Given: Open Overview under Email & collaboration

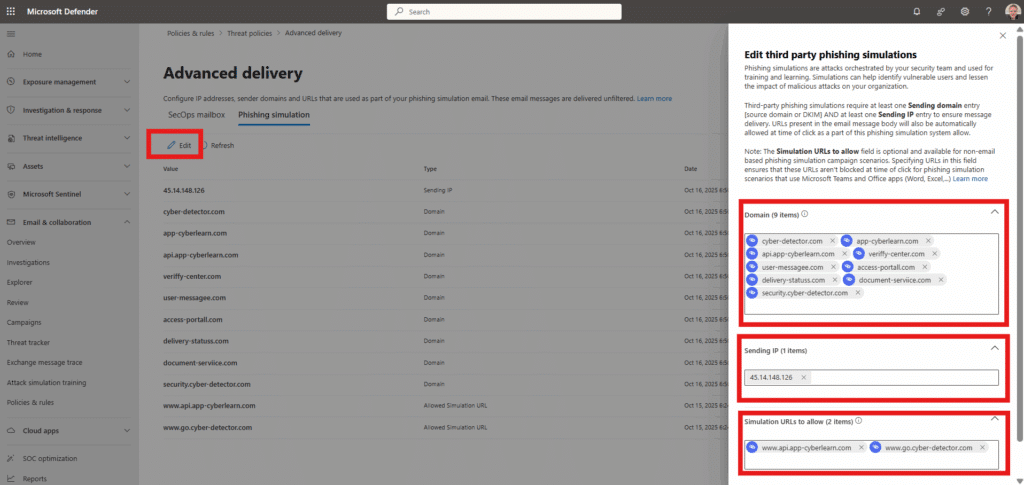Looking at the screenshot, I should click(20, 242).
